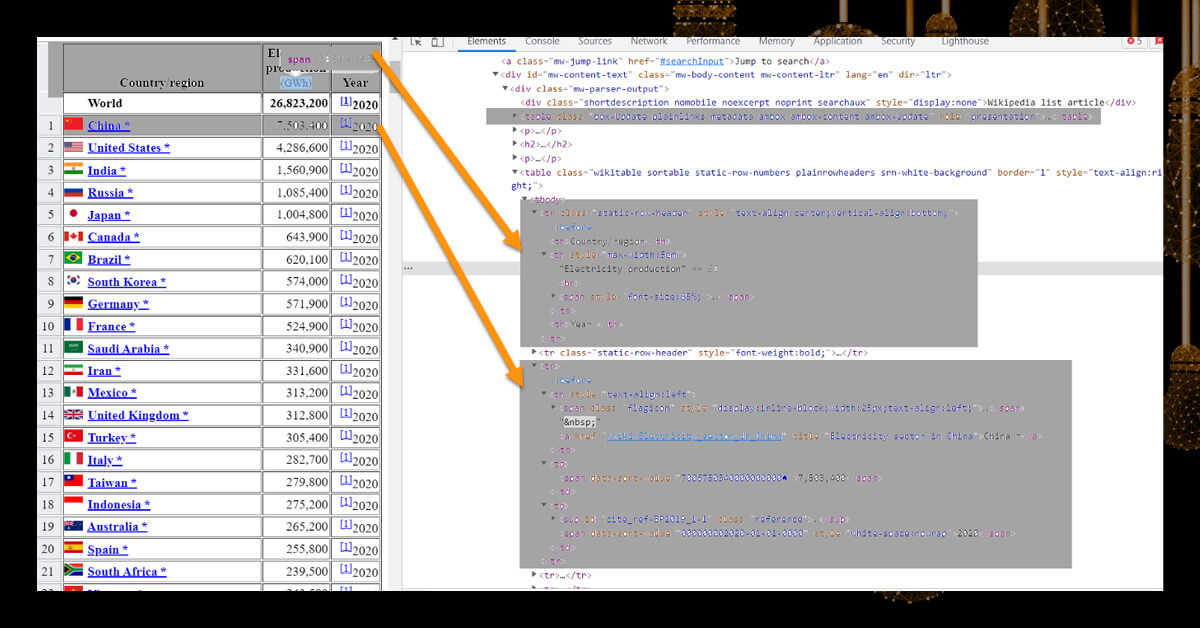Image resolution: width=1200 pixels, height=628 pixels.
Task: Open the red error count indicator
Action: (x=1134, y=42)
